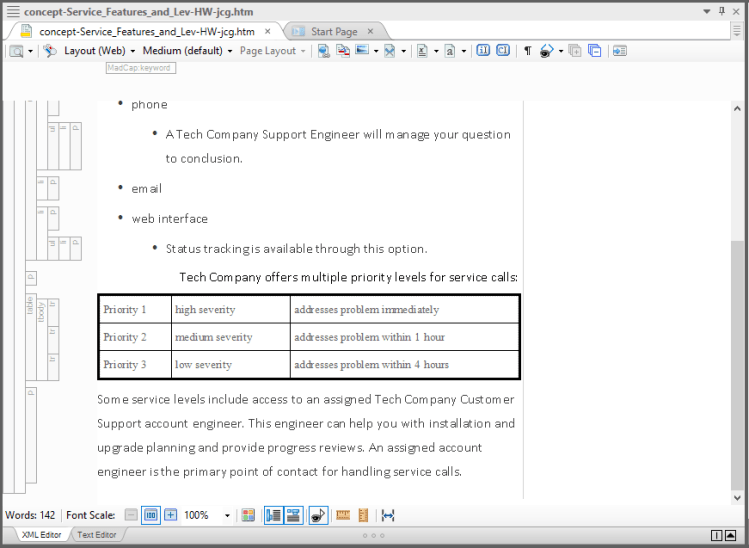Close the concept-Service_Features tab
This screenshot has width=749, height=548.
pos(268,31)
